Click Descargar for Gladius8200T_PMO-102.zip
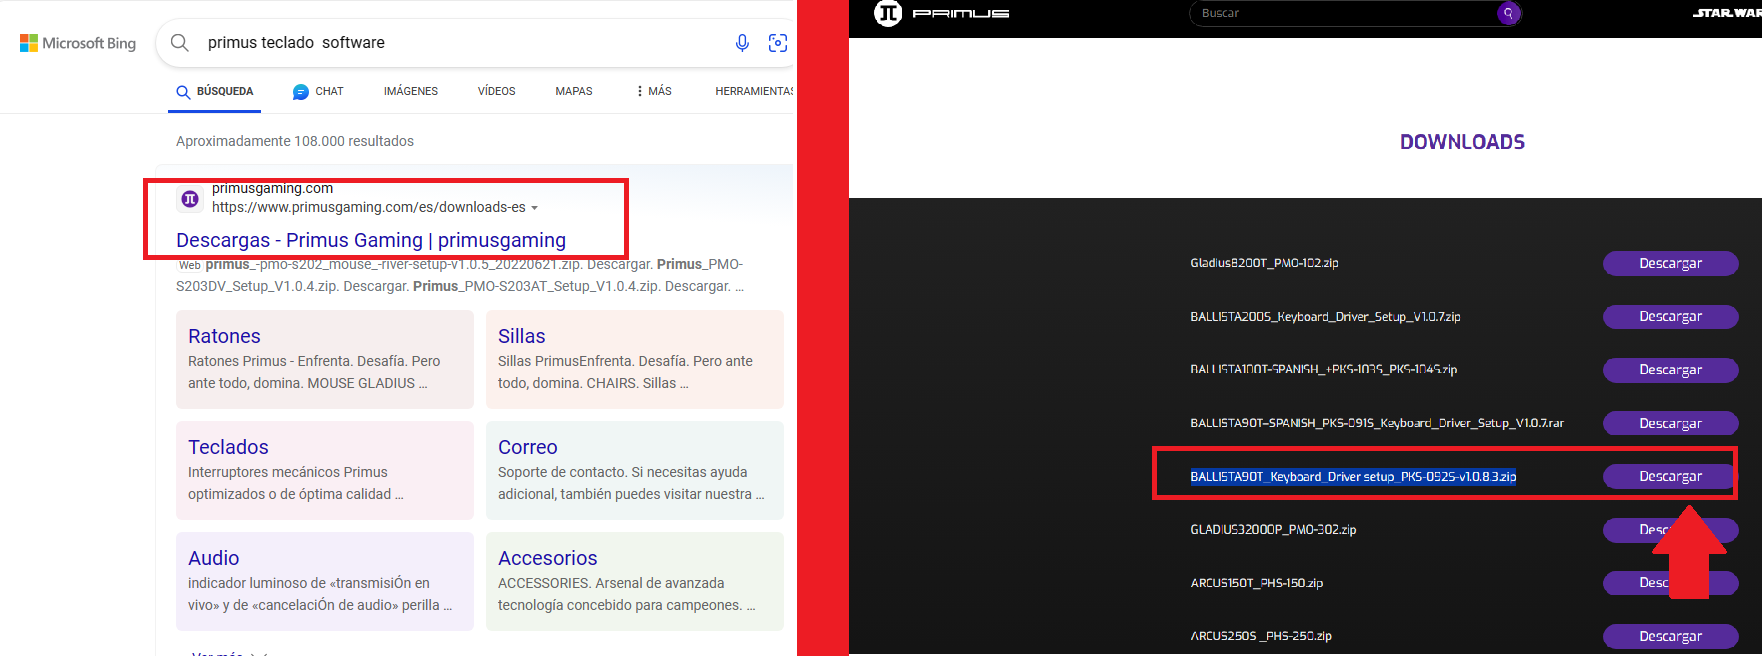Viewport: 1763px width, 656px height. click(1669, 263)
